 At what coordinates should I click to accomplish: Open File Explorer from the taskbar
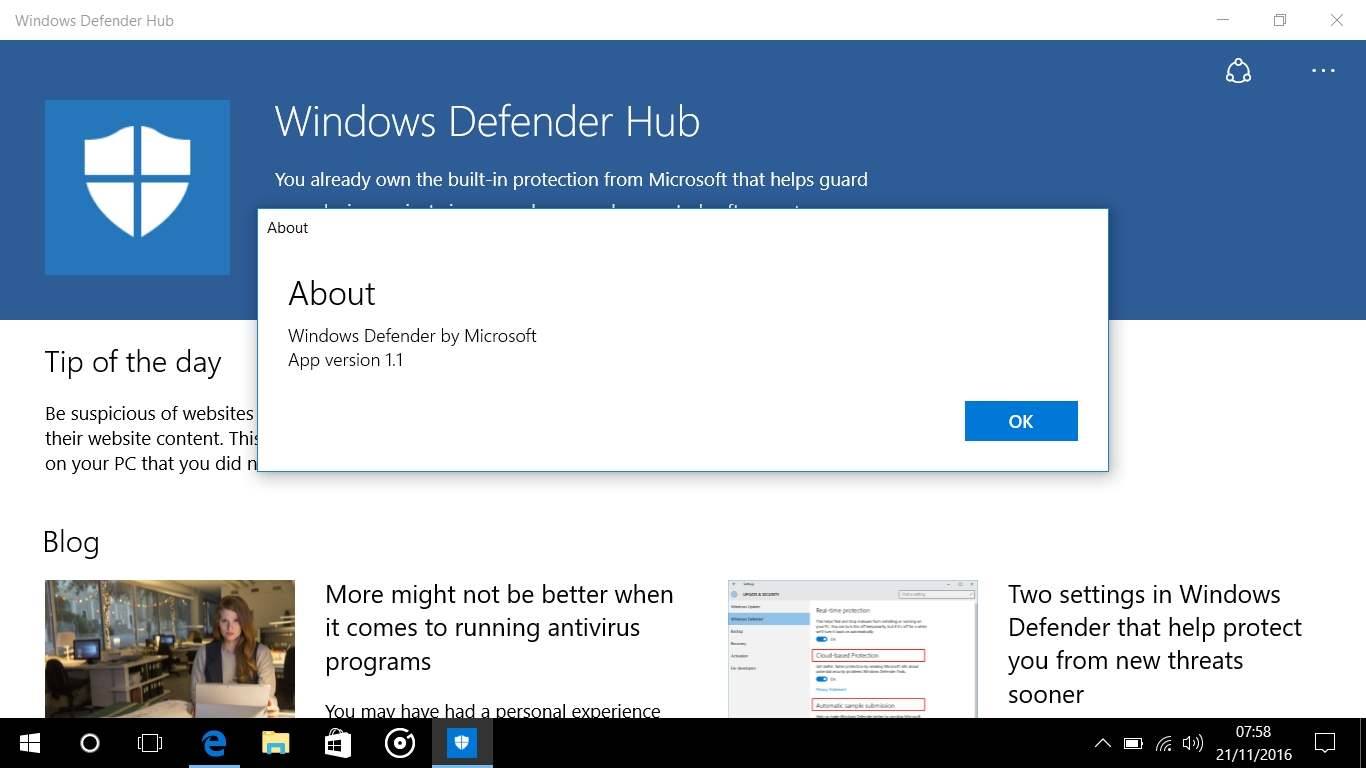pos(275,743)
